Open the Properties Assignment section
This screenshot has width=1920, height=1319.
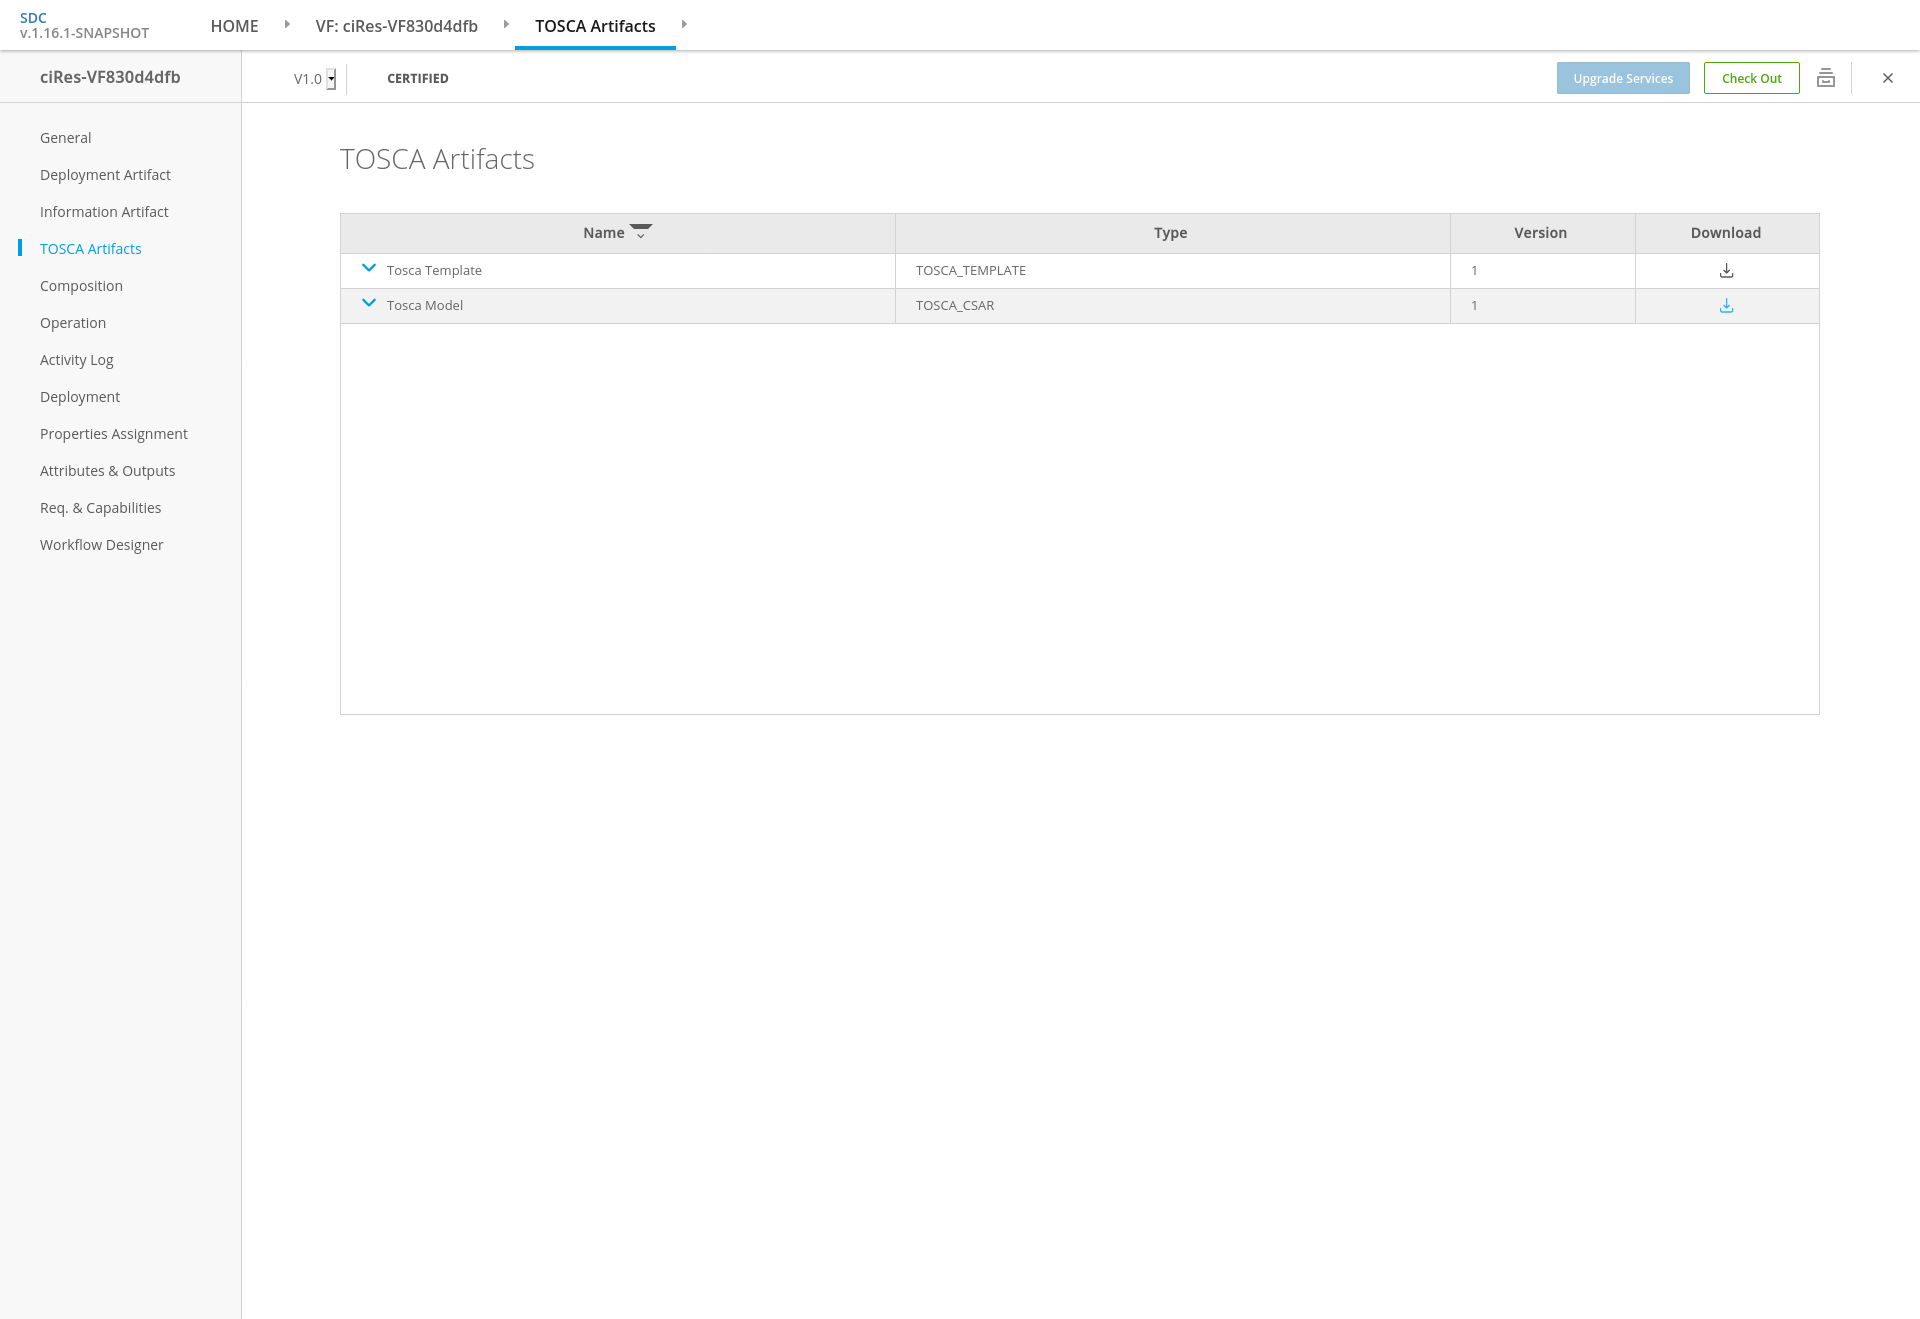coord(113,434)
